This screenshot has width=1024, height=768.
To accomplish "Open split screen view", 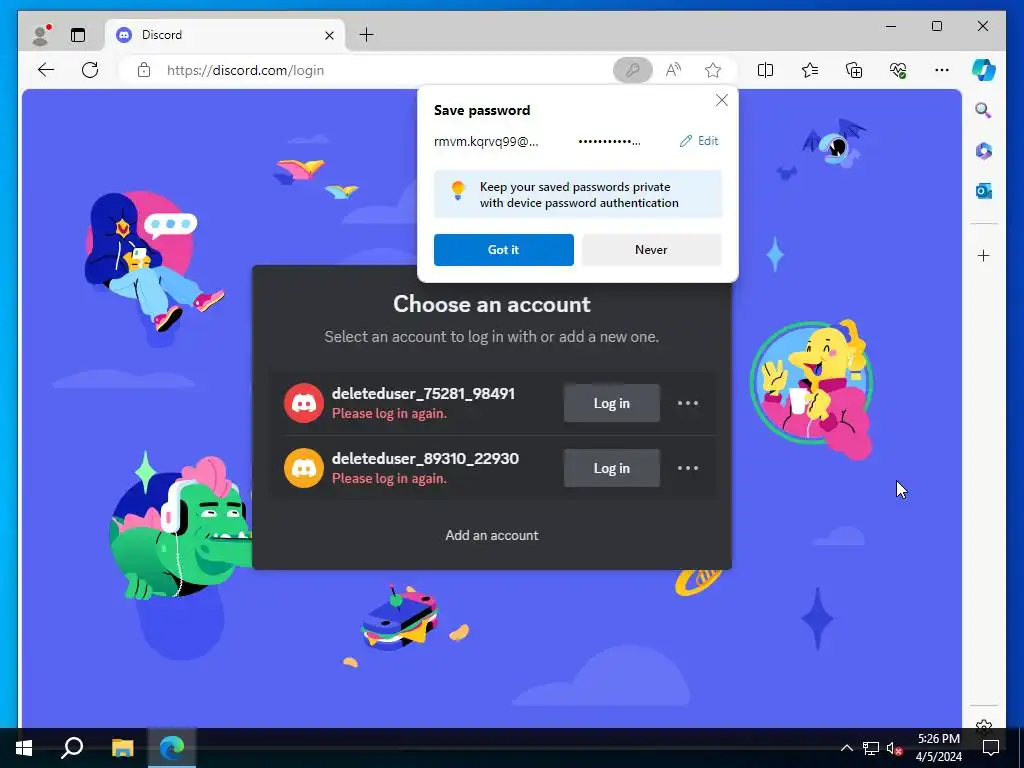I will pos(765,70).
